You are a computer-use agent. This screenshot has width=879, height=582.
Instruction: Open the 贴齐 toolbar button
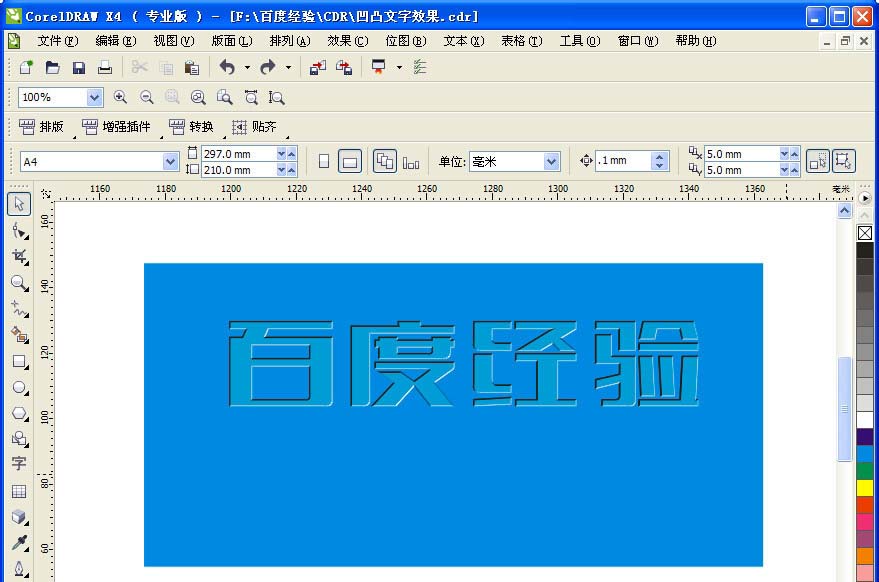tap(255, 127)
